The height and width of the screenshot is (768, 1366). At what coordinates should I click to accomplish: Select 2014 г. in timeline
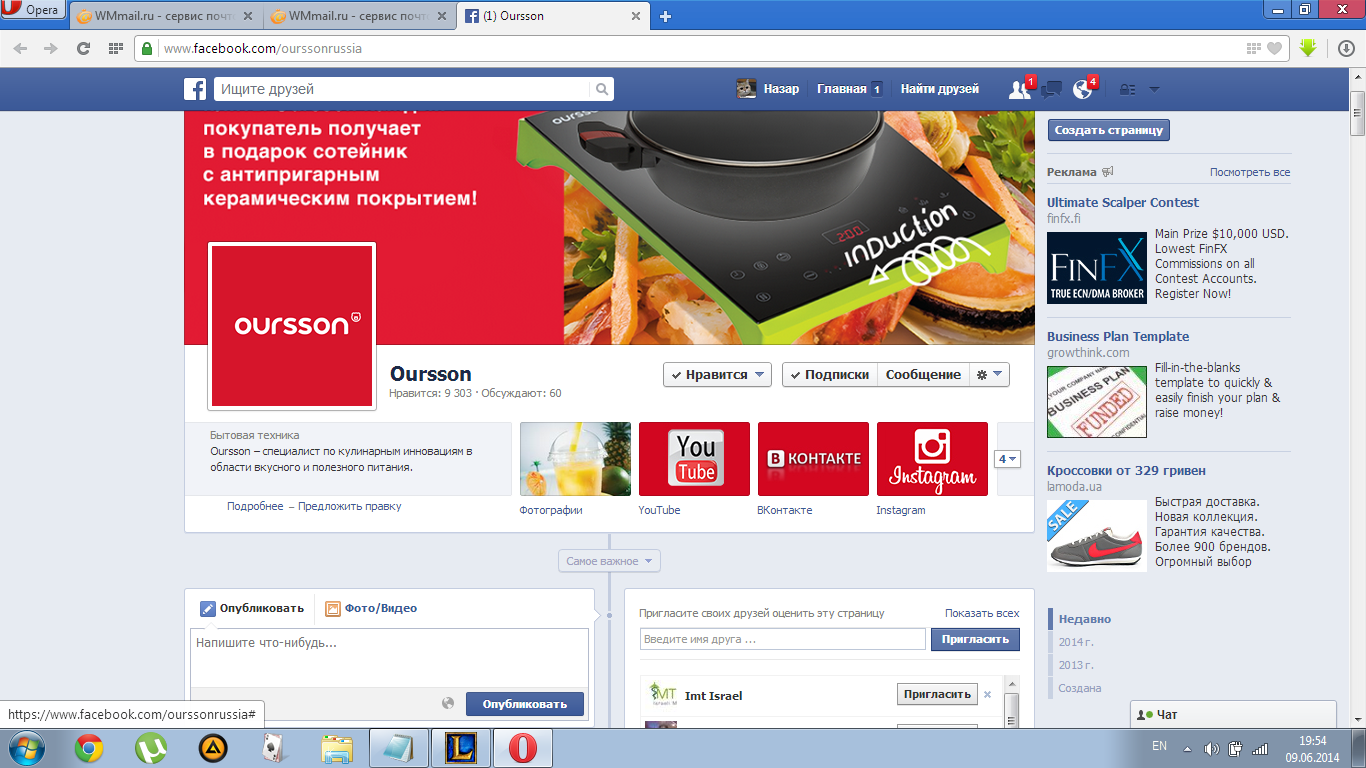click(1077, 642)
